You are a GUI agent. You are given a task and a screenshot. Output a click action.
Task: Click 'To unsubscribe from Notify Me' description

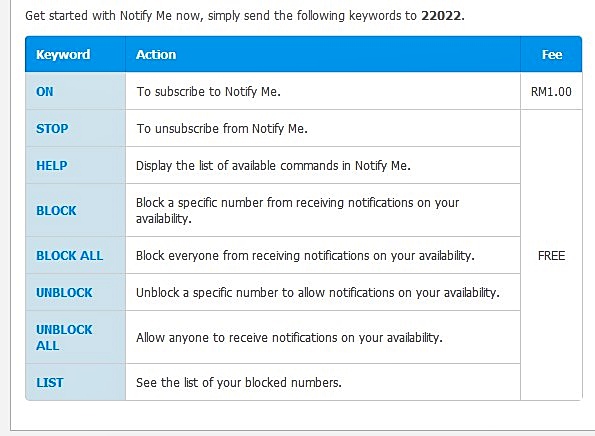pyautogui.click(x=222, y=129)
